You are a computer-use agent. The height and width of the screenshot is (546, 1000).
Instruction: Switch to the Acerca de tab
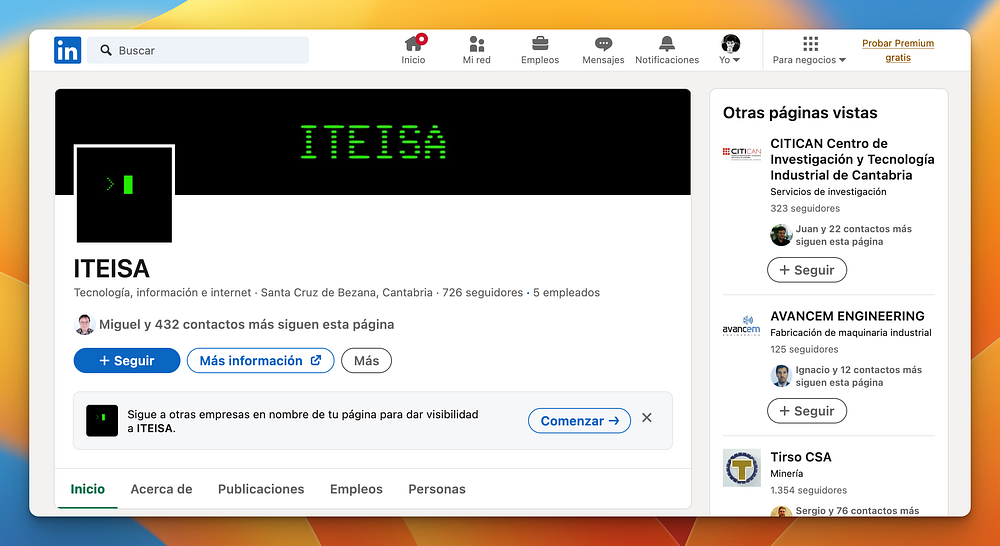(161, 489)
